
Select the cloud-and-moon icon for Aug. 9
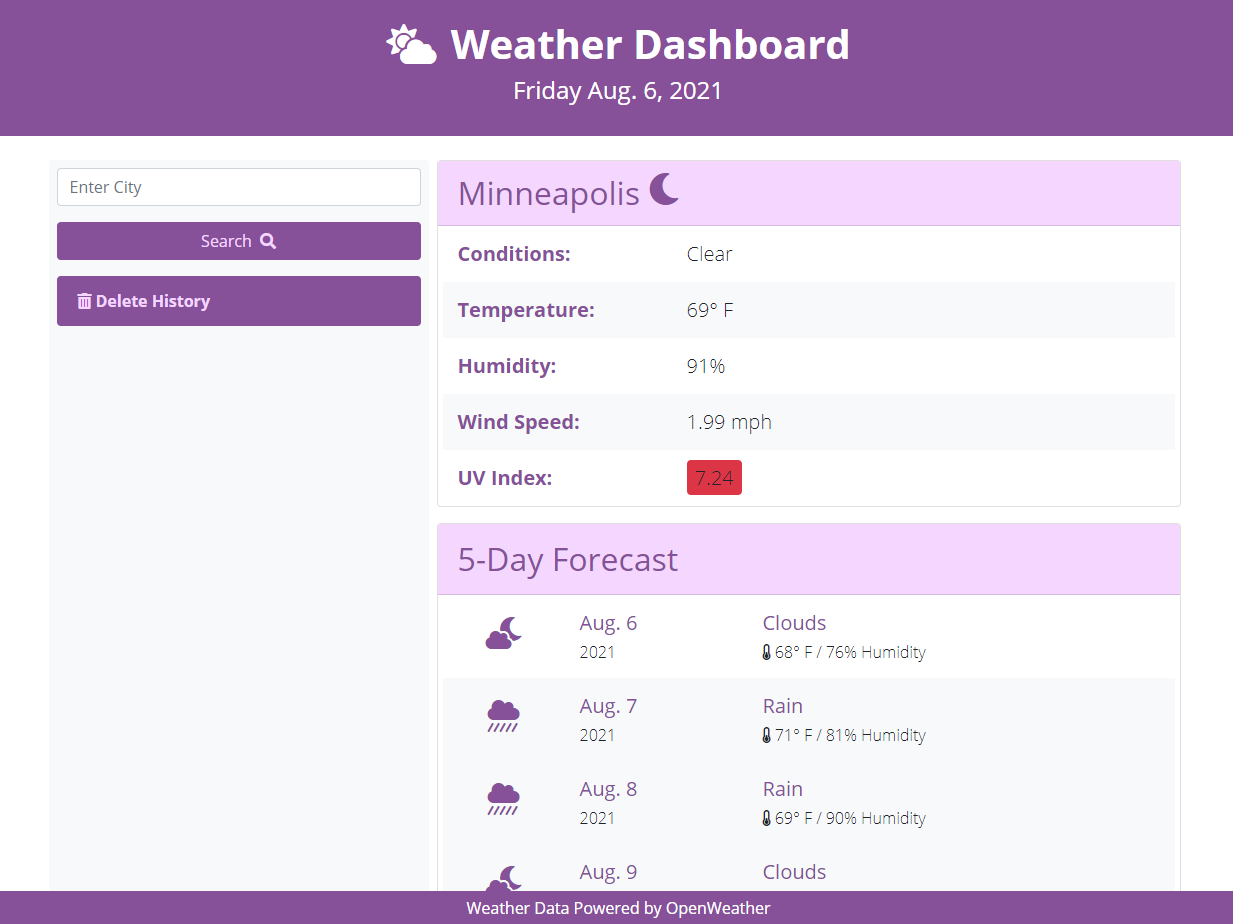pyautogui.click(x=502, y=880)
